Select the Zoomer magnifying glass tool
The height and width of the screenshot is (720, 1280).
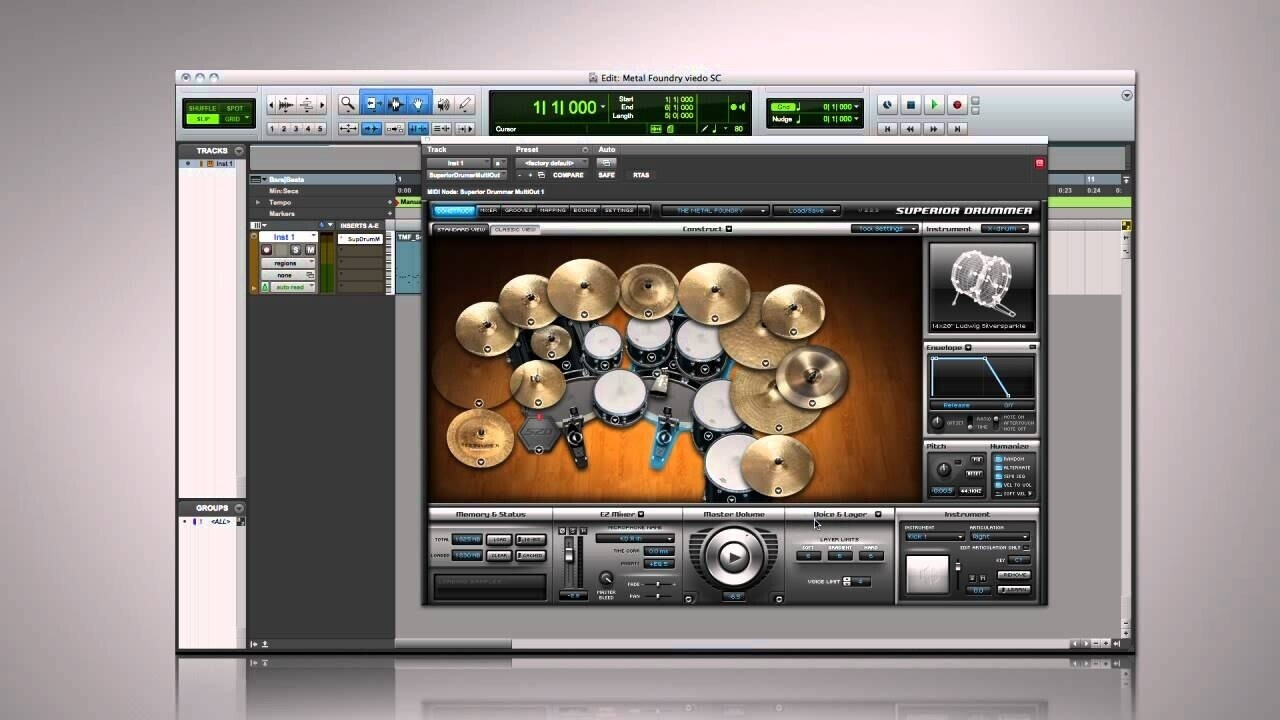click(x=347, y=104)
